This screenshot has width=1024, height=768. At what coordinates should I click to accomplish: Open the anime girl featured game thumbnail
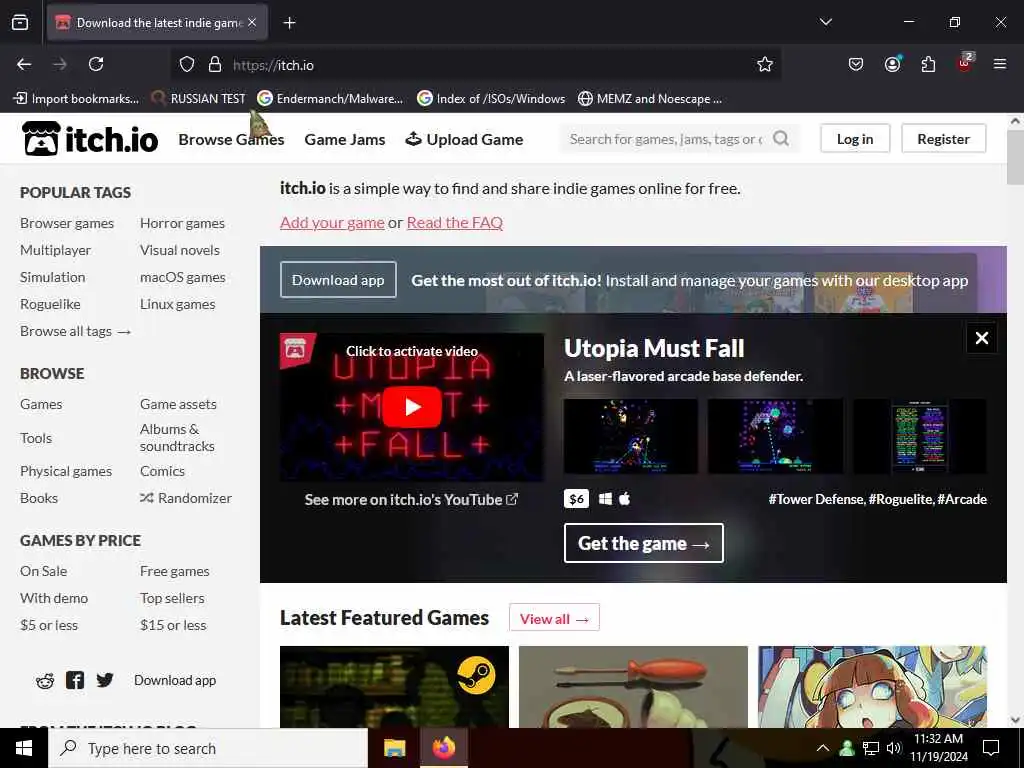(x=872, y=686)
